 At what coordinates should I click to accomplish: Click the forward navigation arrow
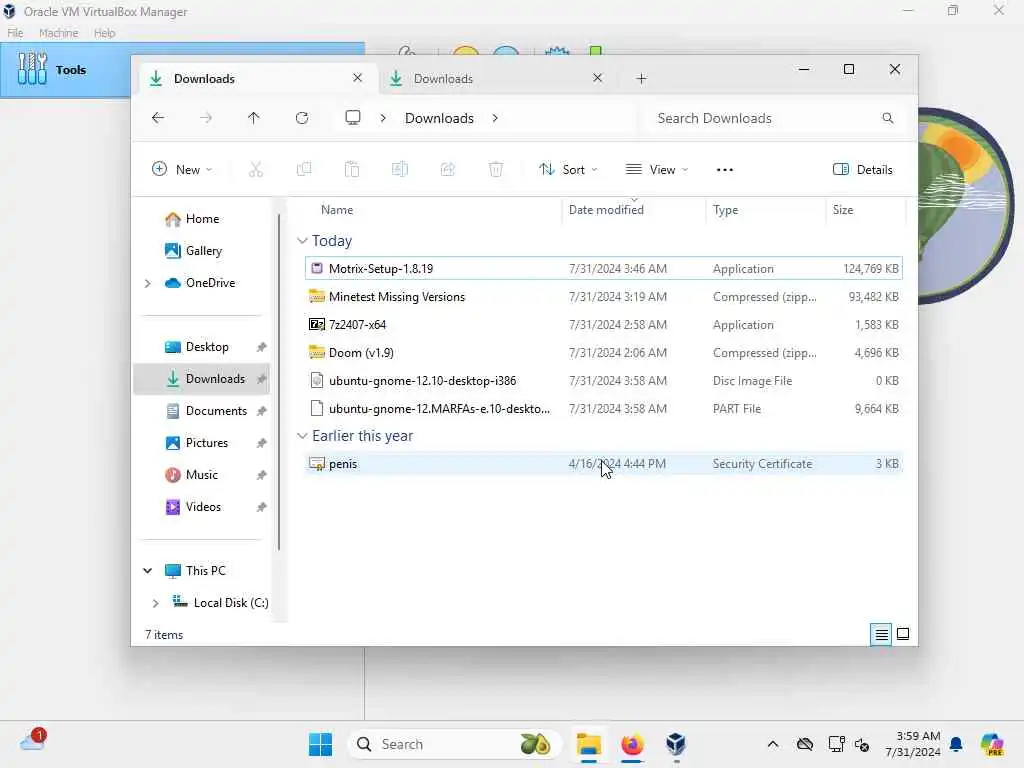pyautogui.click(x=206, y=118)
